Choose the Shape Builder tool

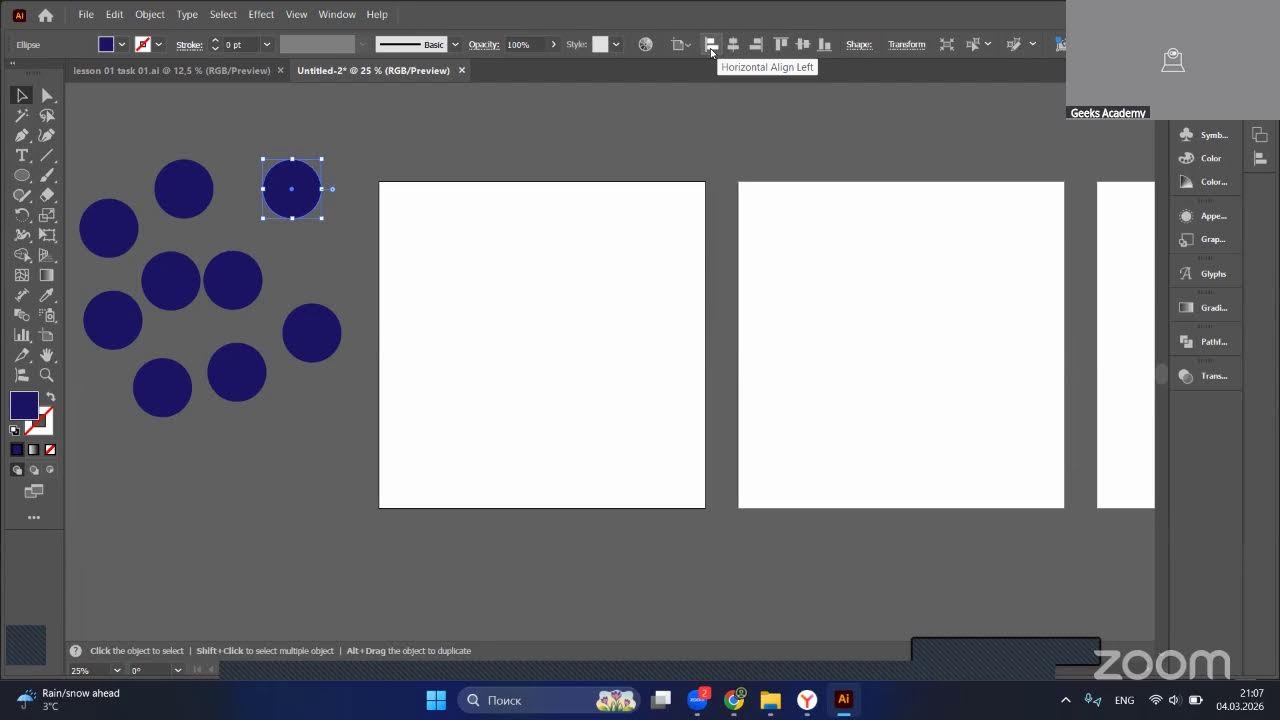point(21,255)
